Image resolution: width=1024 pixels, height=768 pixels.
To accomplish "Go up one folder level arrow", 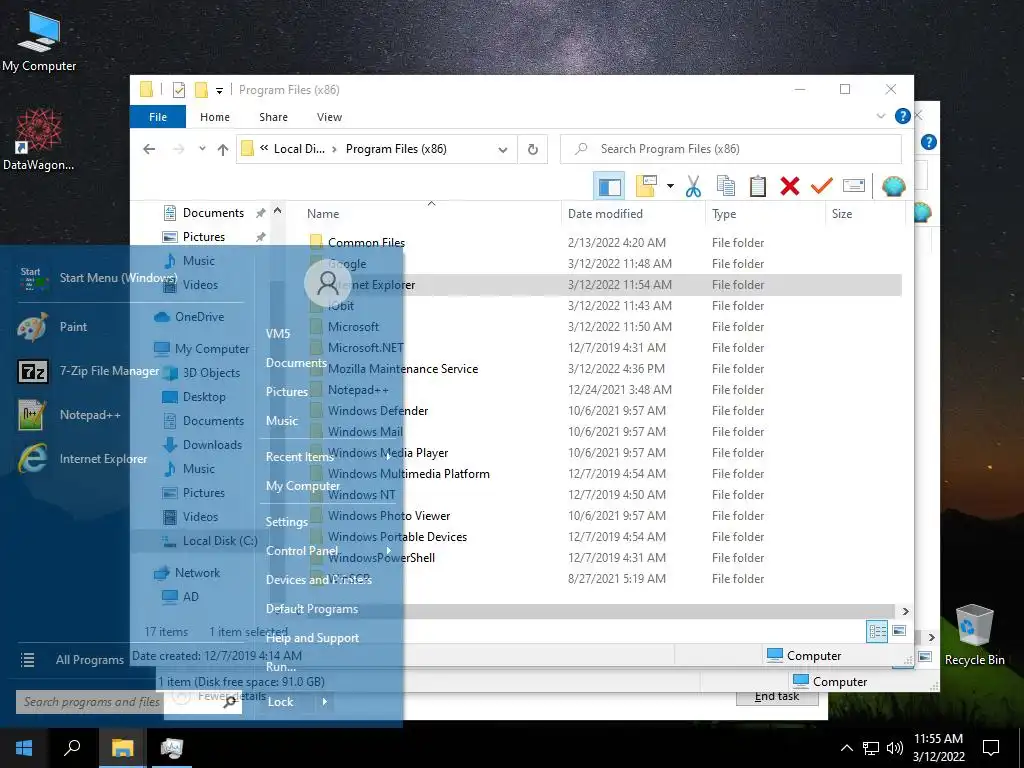I will tap(223, 150).
